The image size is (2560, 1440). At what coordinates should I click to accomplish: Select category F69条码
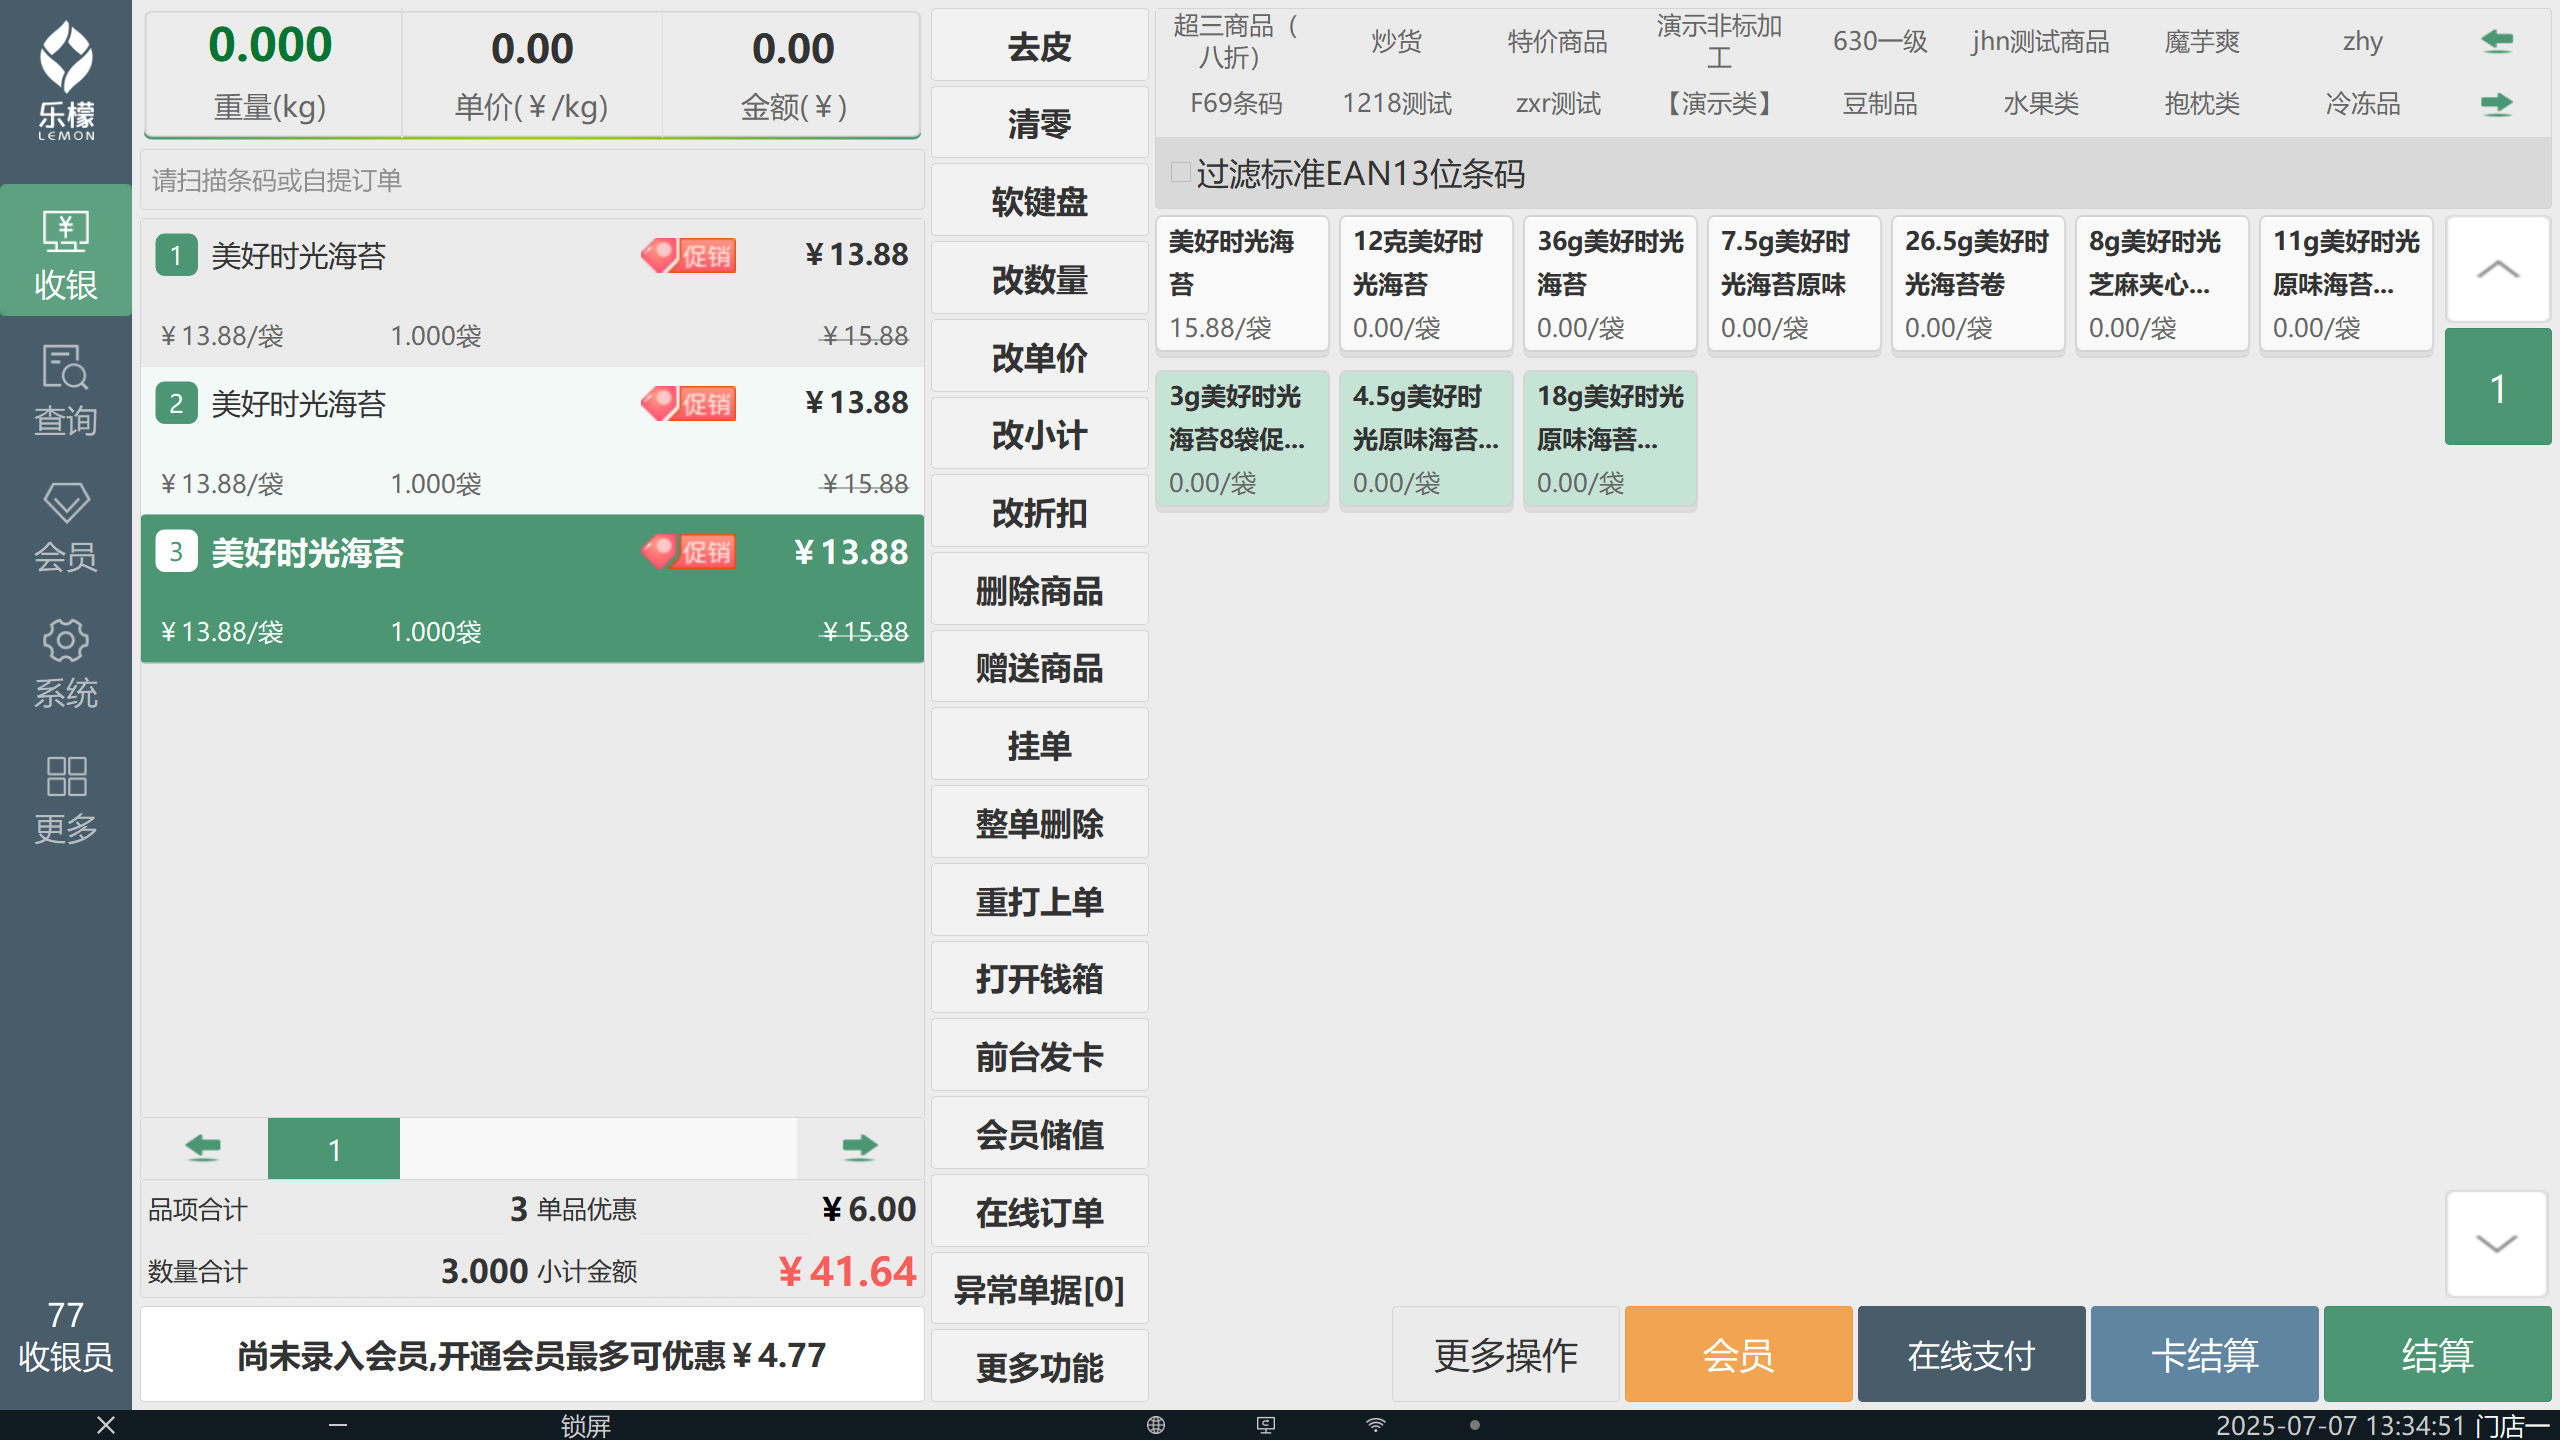[x=1236, y=104]
